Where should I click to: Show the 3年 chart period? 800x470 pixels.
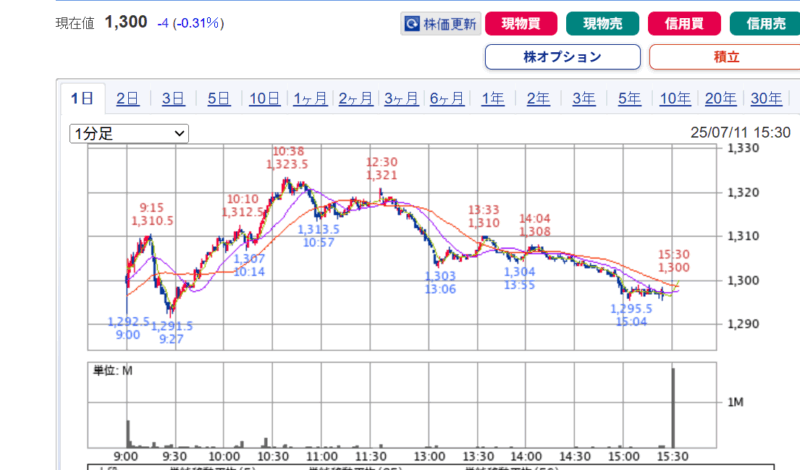(584, 98)
